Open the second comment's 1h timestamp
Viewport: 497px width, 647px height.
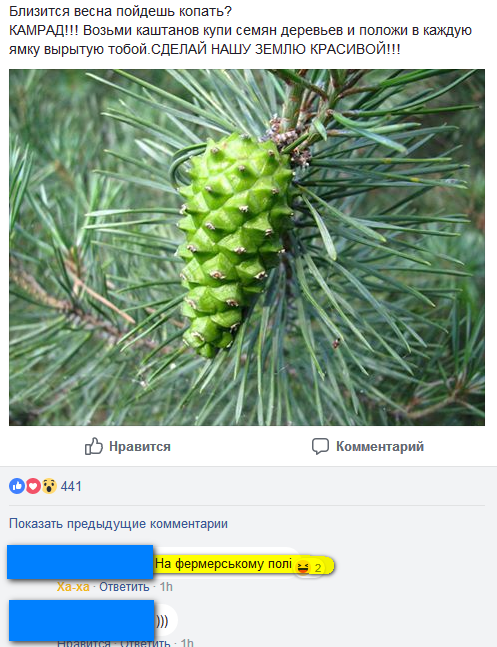[187, 642]
